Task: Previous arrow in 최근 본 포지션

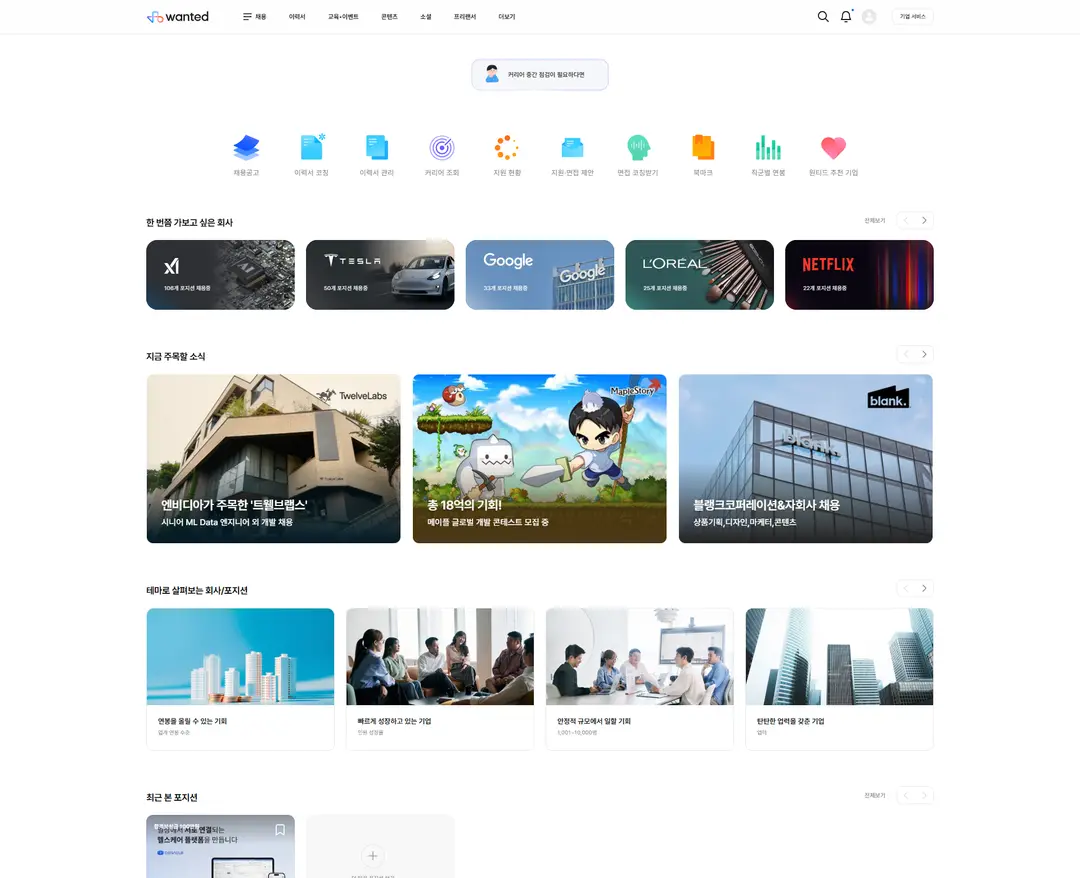Action: coord(906,795)
